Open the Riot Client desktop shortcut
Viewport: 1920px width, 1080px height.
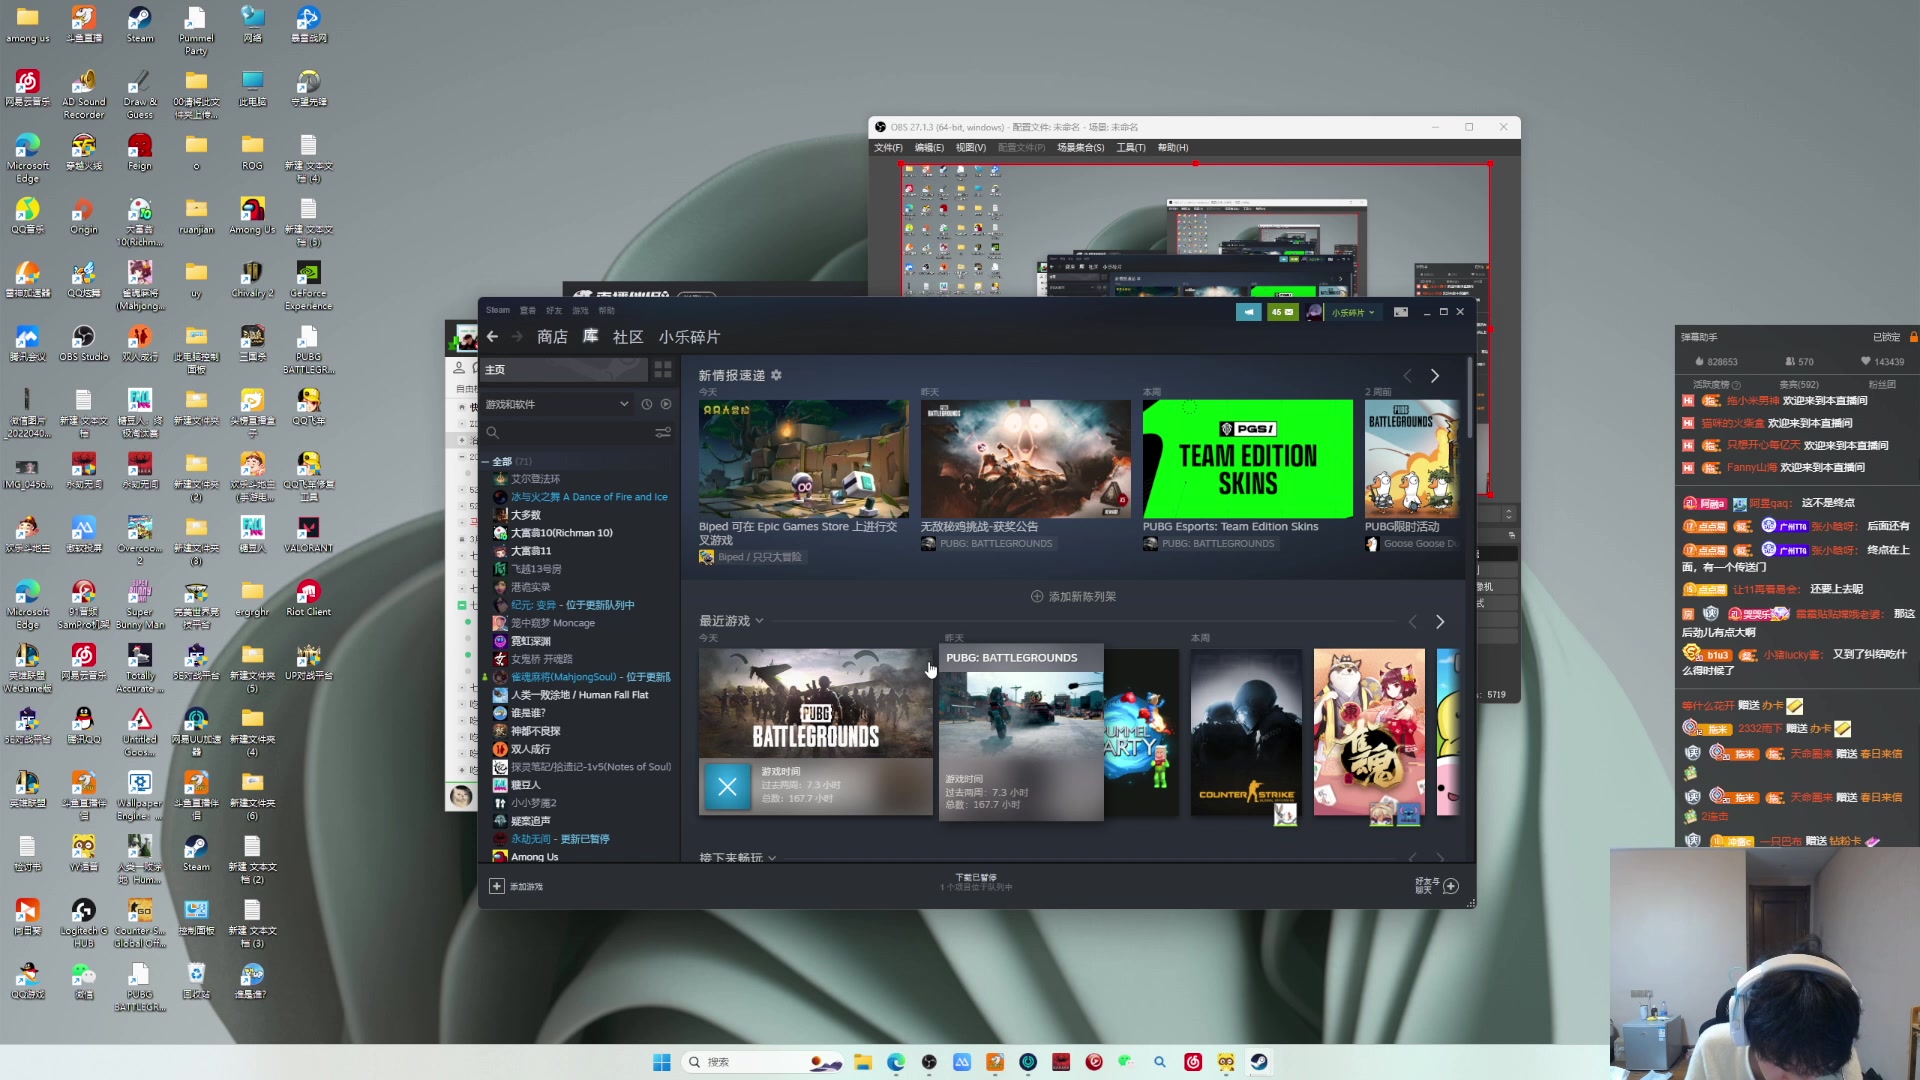tap(308, 598)
